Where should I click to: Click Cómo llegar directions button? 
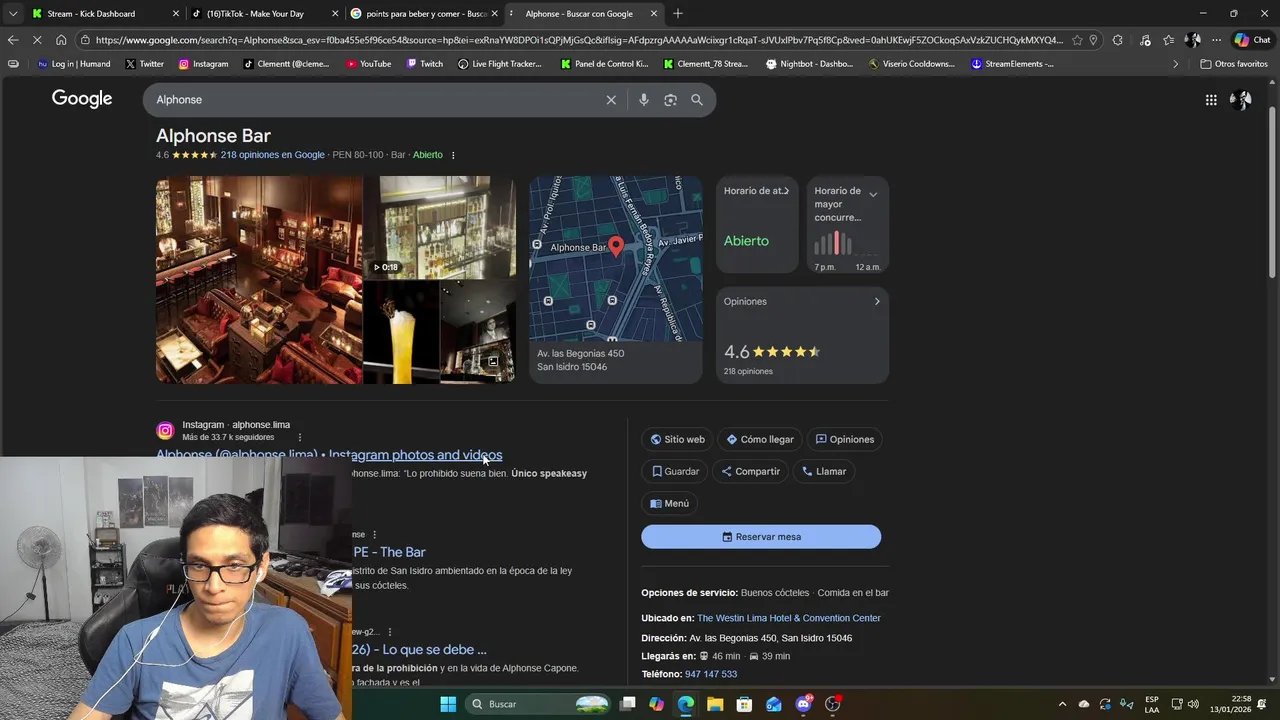coord(760,439)
